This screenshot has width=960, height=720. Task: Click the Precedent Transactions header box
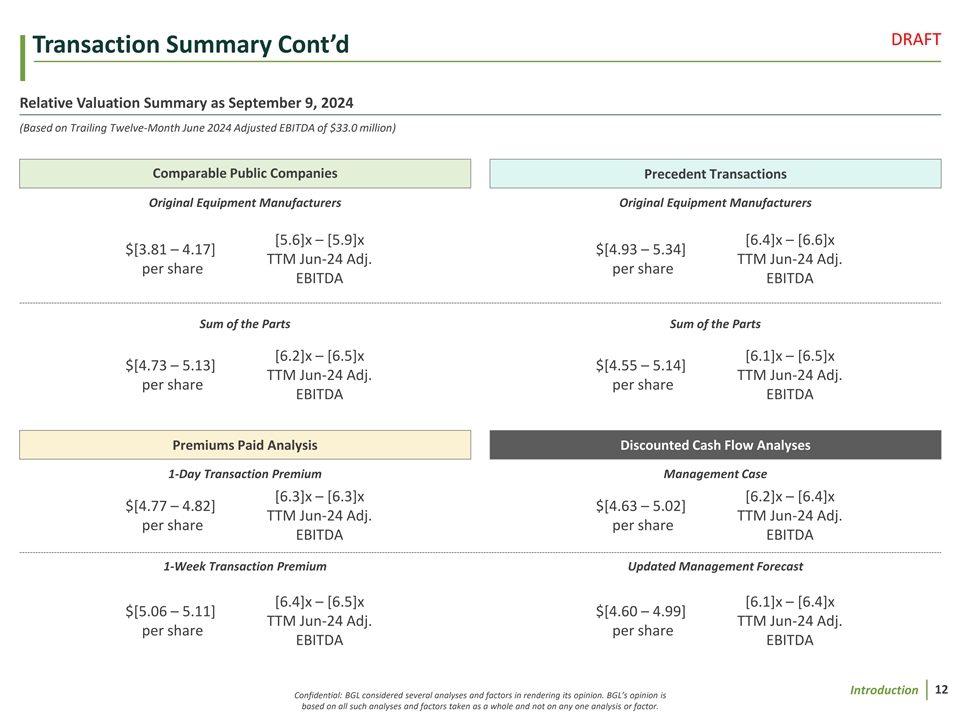point(715,174)
